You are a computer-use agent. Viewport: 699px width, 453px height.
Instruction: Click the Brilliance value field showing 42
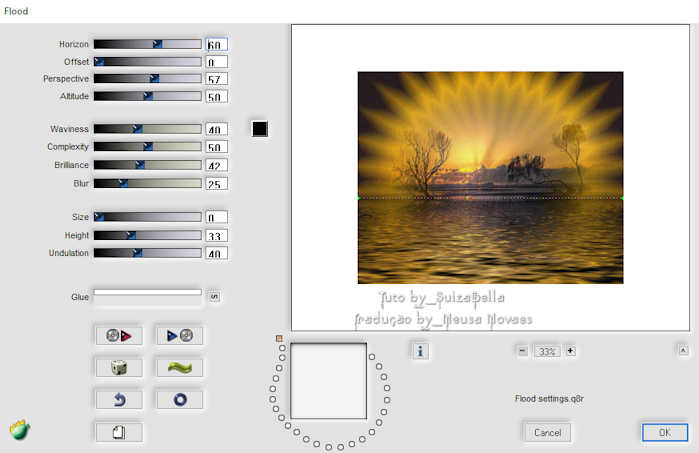tap(217, 165)
